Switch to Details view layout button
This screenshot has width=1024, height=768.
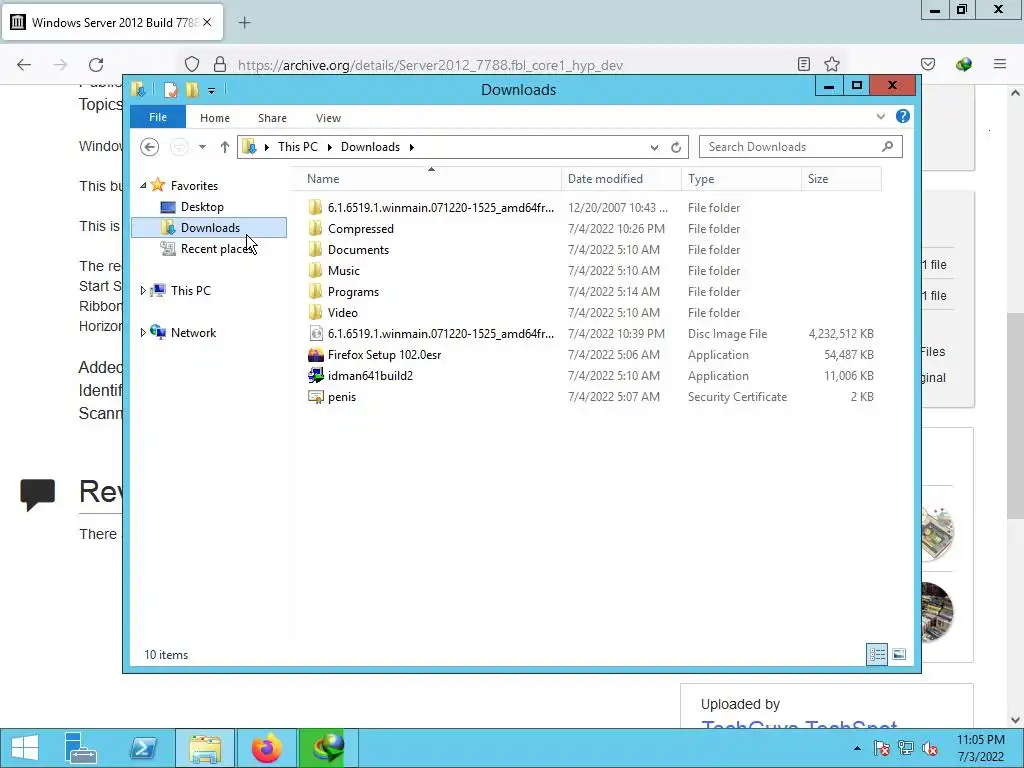click(877, 654)
